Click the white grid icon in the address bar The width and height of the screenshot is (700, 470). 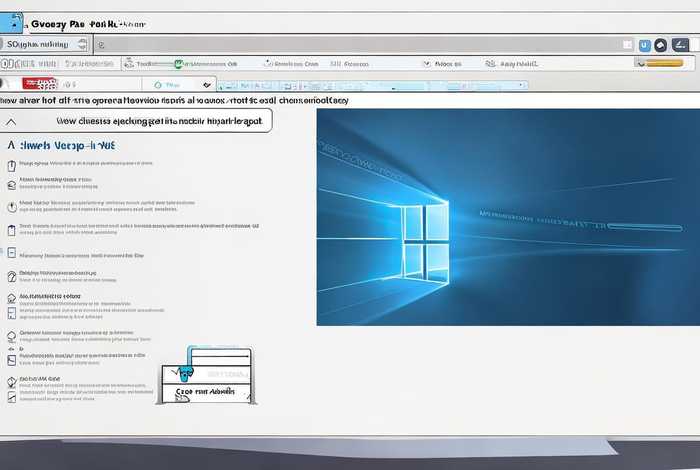click(x=628, y=45)
